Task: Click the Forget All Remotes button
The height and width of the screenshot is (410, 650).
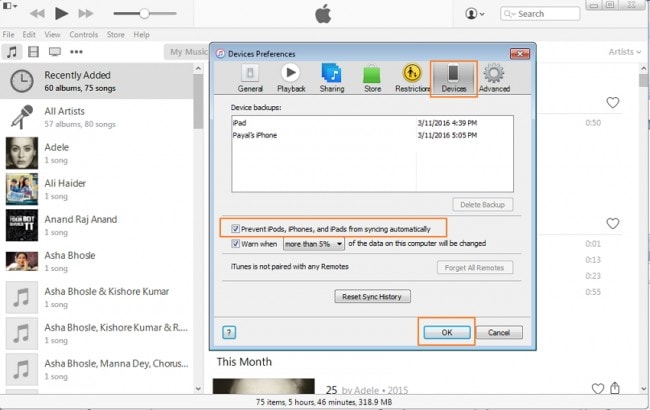Action: (x=475, y=268)
